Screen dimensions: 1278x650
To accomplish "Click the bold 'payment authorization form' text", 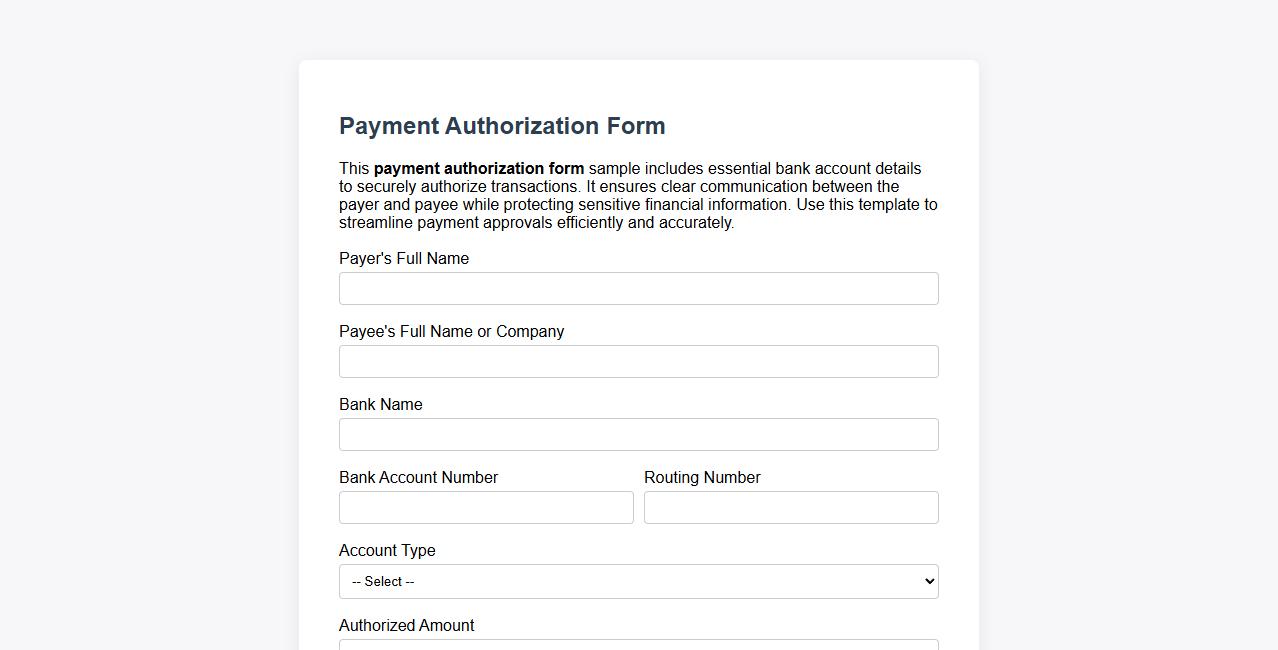I will point(477,168).
